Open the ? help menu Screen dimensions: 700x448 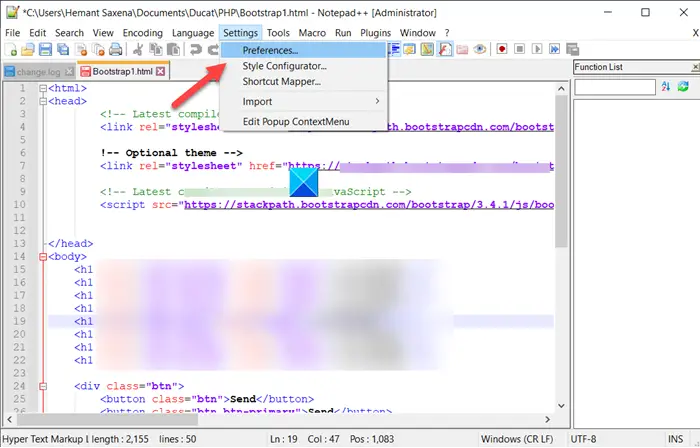point(447,33)
